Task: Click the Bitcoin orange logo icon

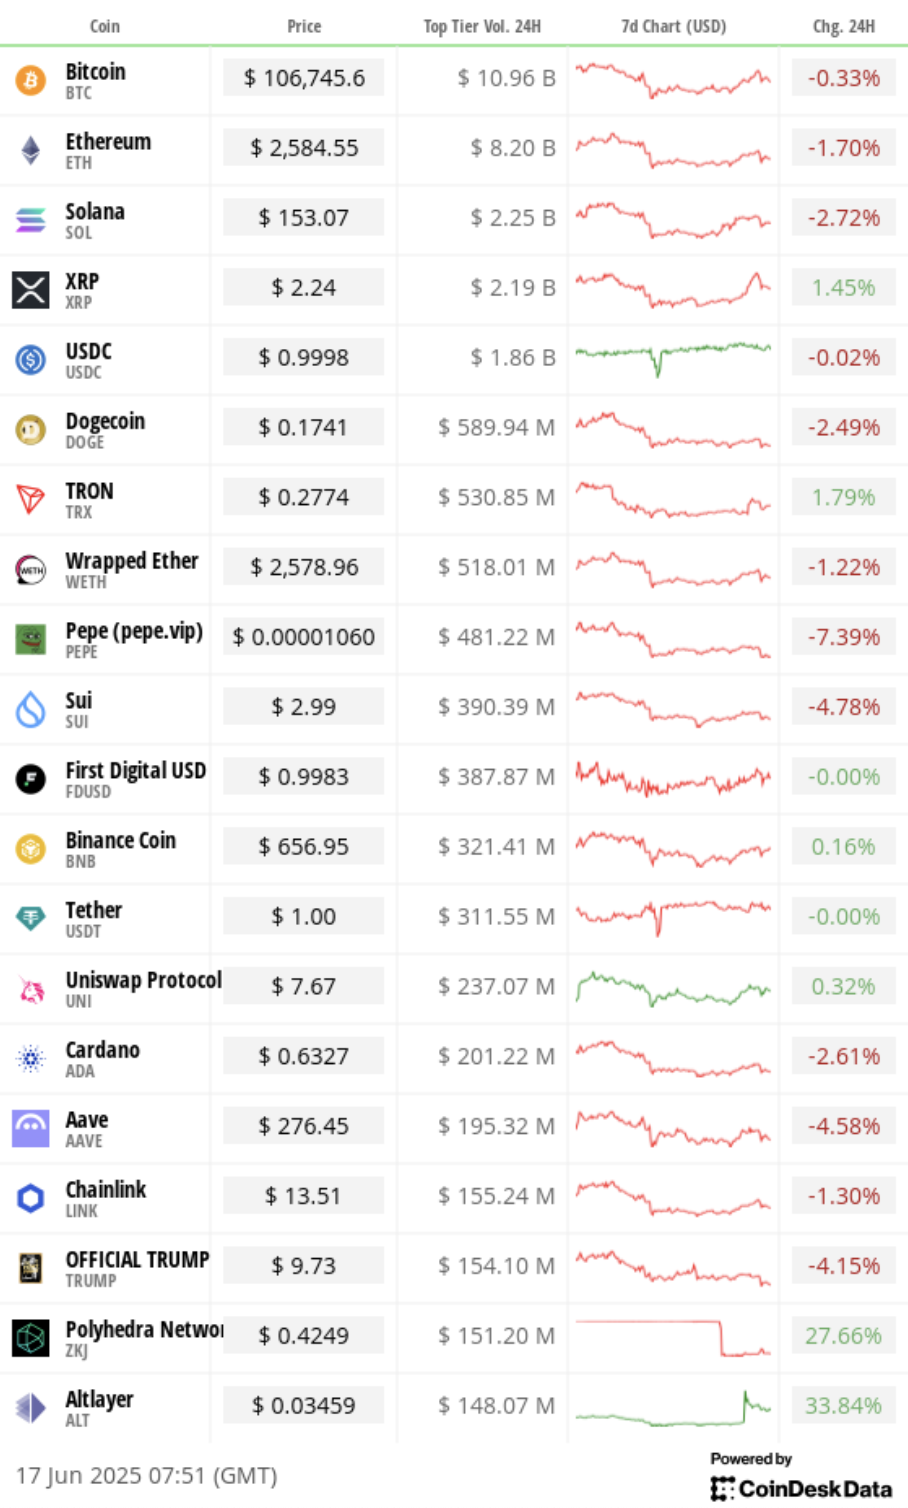Action: [31, 79]
